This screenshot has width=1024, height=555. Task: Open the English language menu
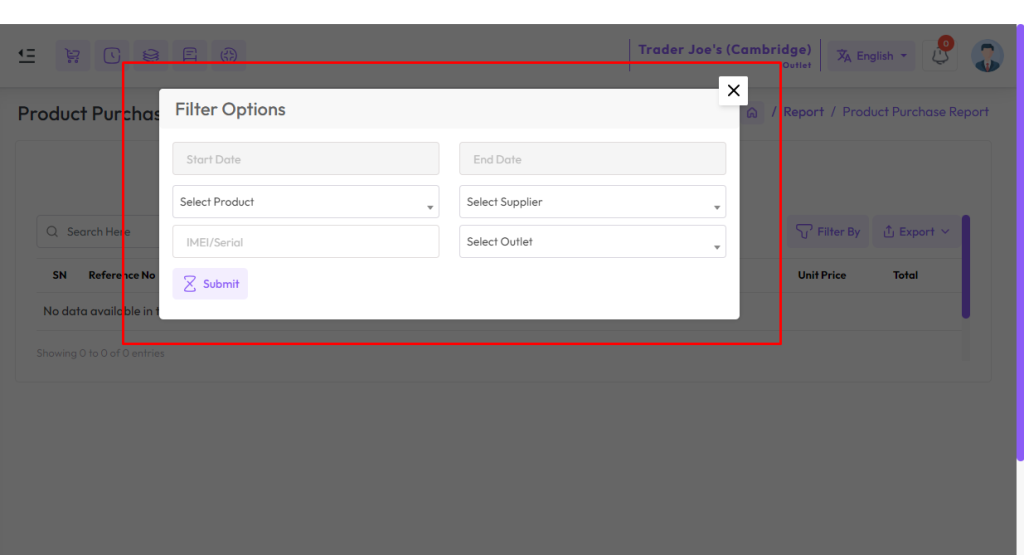coord(871,56)
